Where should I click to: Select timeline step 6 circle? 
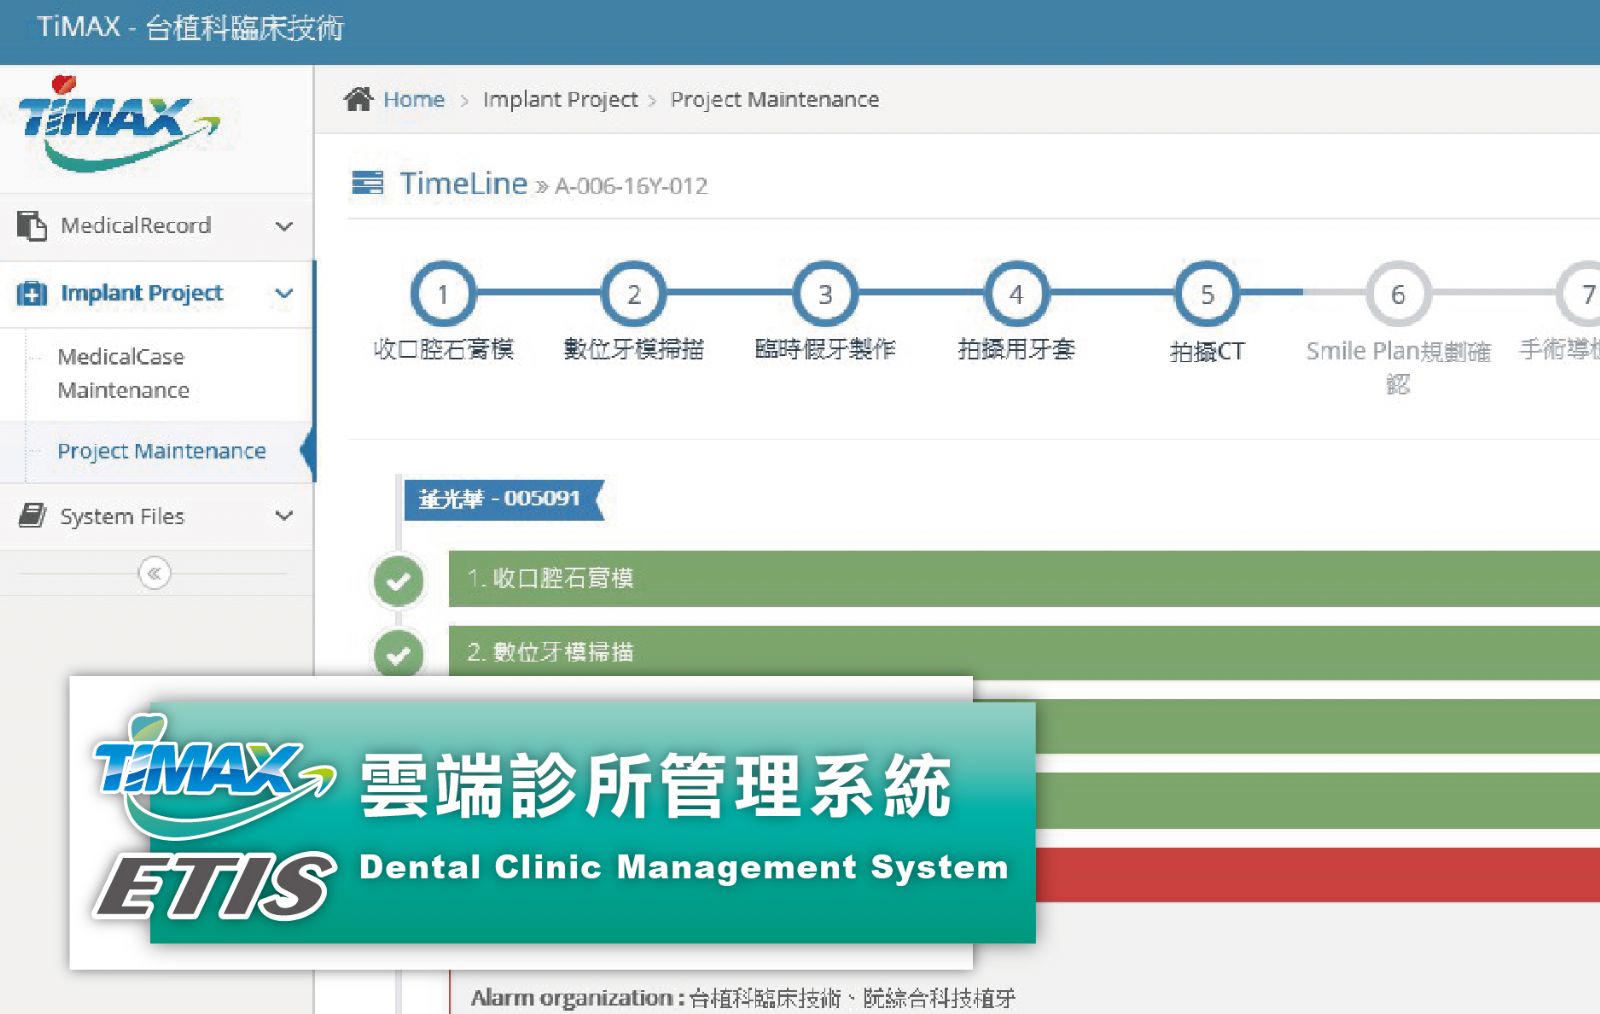coord(1398,294)
